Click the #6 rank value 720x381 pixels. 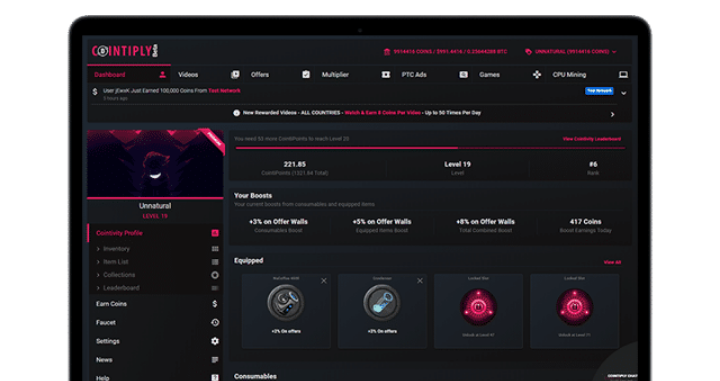pyautogui.click(x=593, y=164)
